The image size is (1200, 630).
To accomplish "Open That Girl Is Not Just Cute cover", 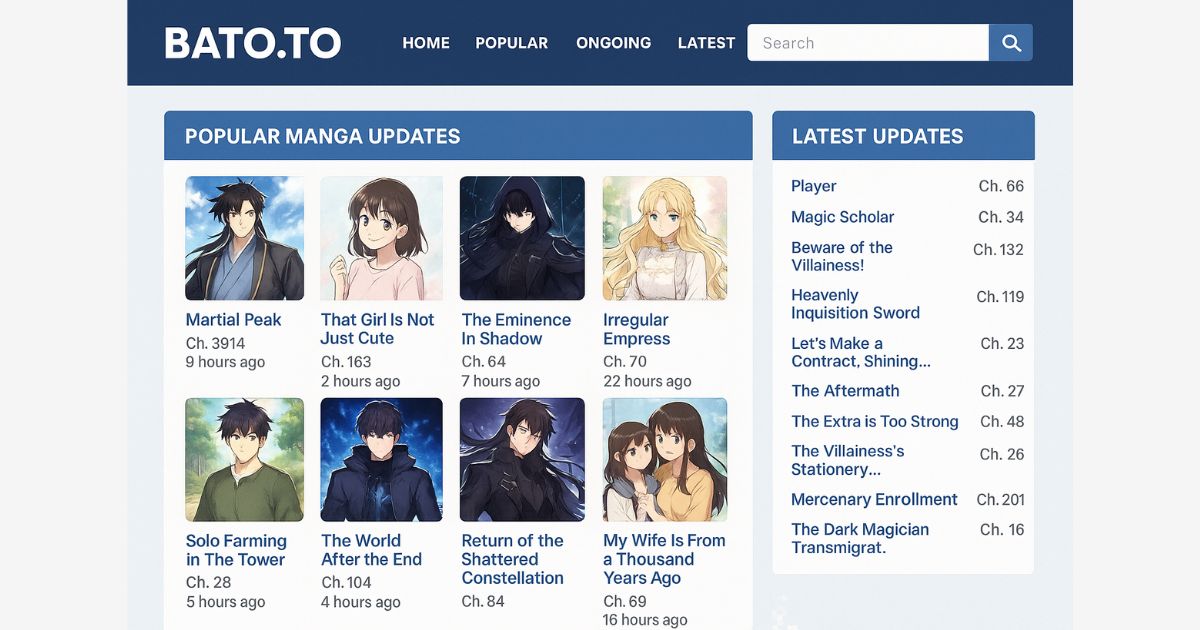I will click(x=381, y=238).
